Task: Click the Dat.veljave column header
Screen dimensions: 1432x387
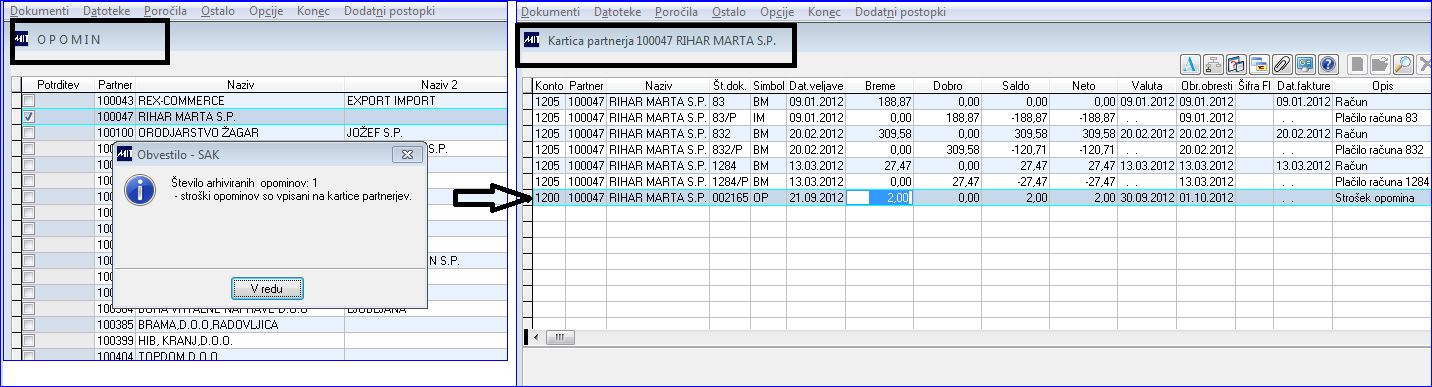Action: tap(816, 85)
